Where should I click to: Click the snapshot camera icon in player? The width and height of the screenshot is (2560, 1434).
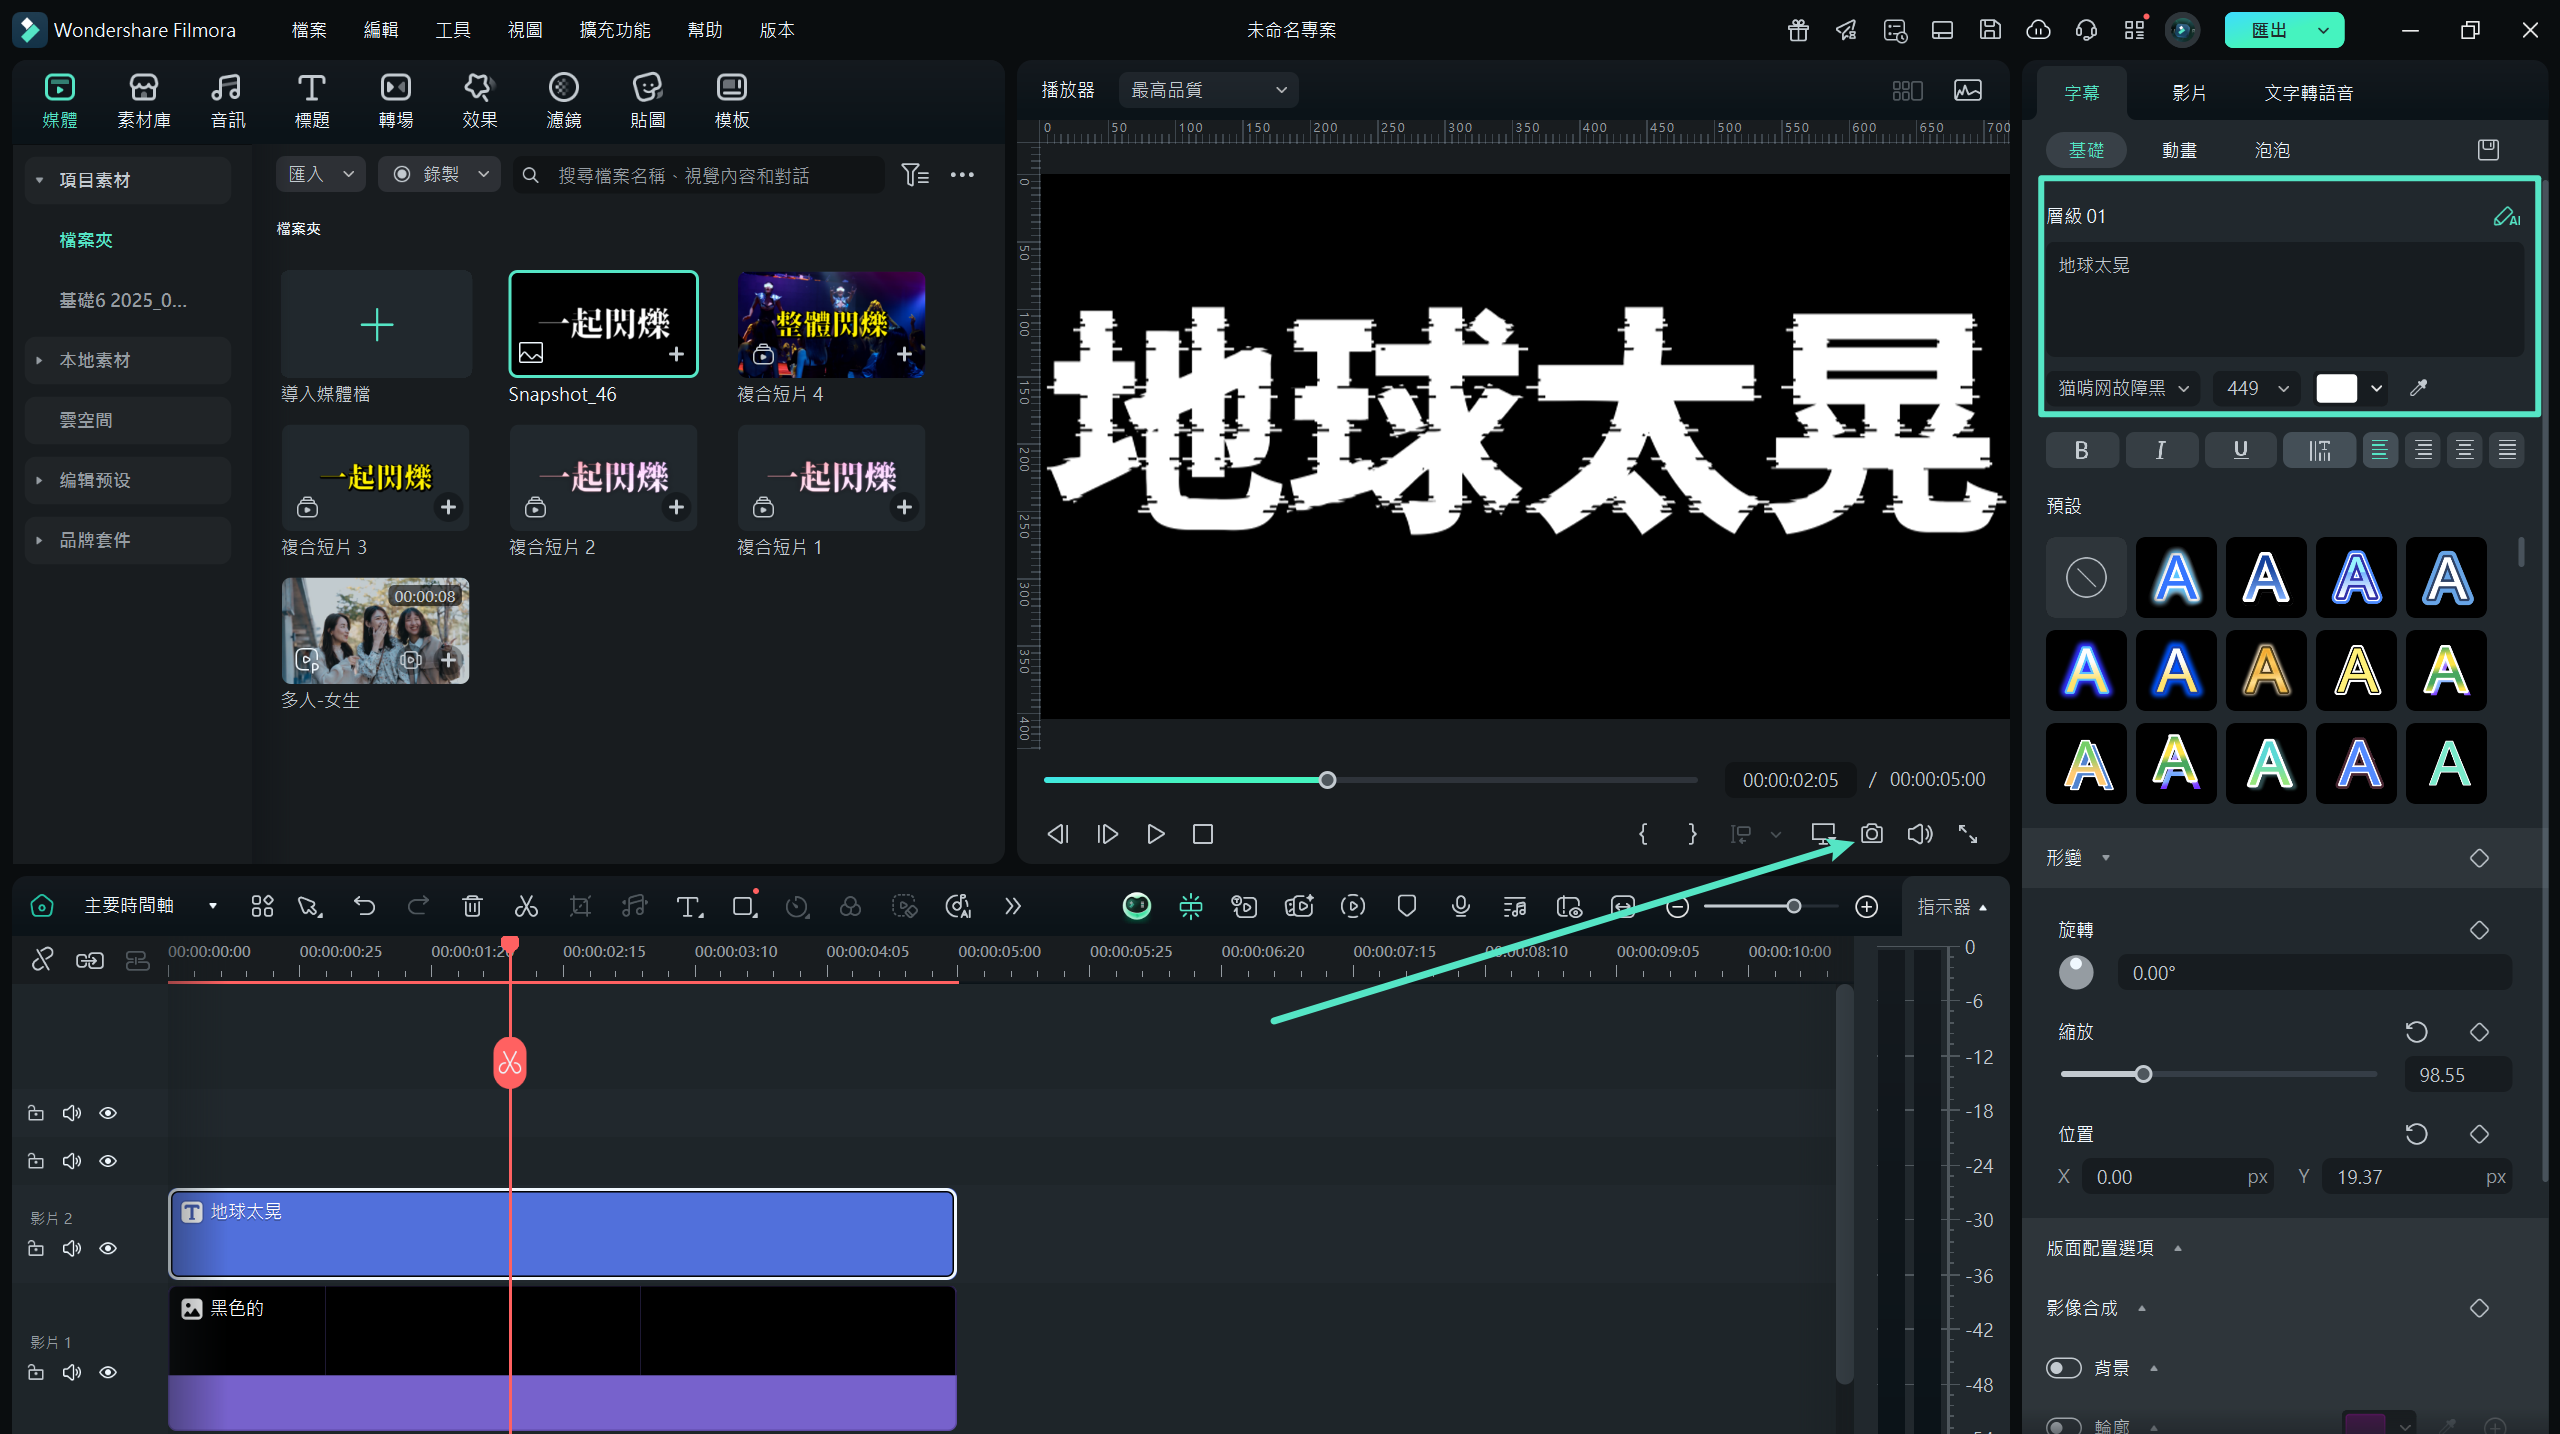[1871, 834]
